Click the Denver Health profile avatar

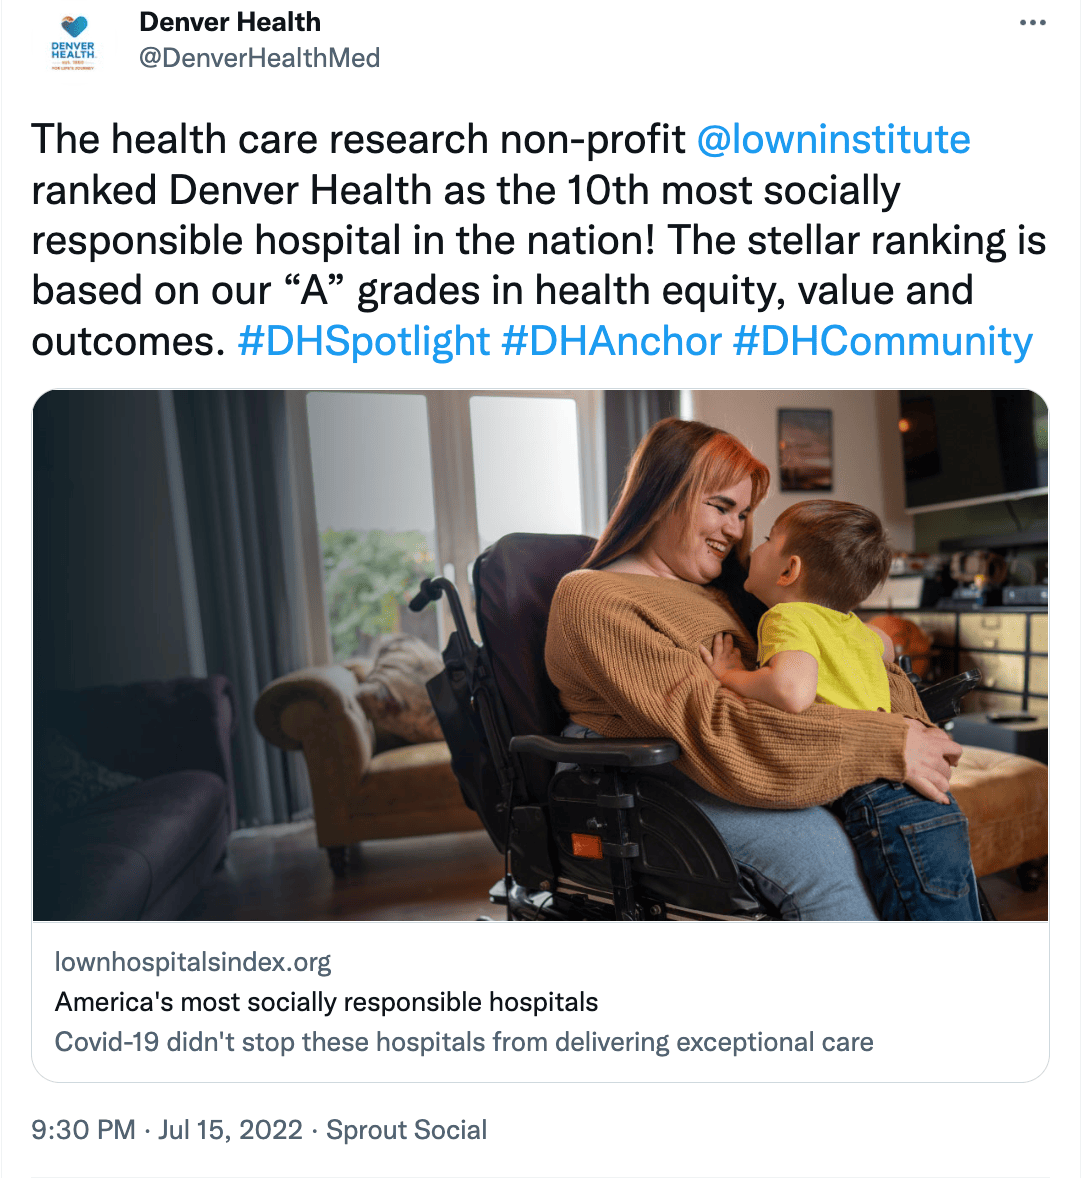(72, 42)
